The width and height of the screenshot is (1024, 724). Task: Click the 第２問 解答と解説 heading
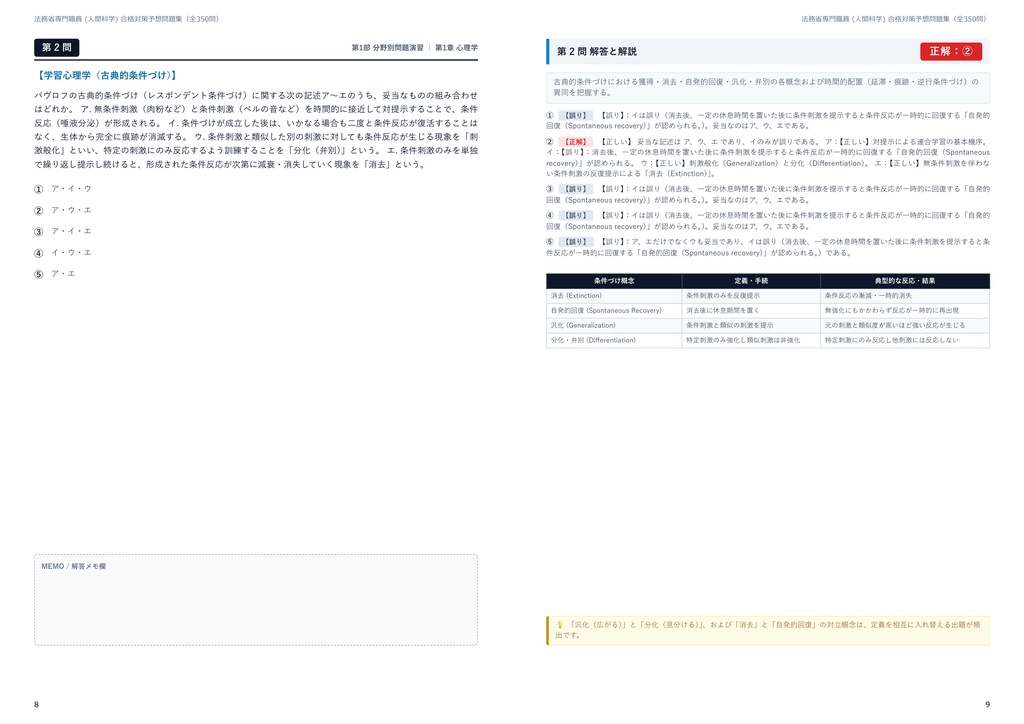[x=597, y=52]
